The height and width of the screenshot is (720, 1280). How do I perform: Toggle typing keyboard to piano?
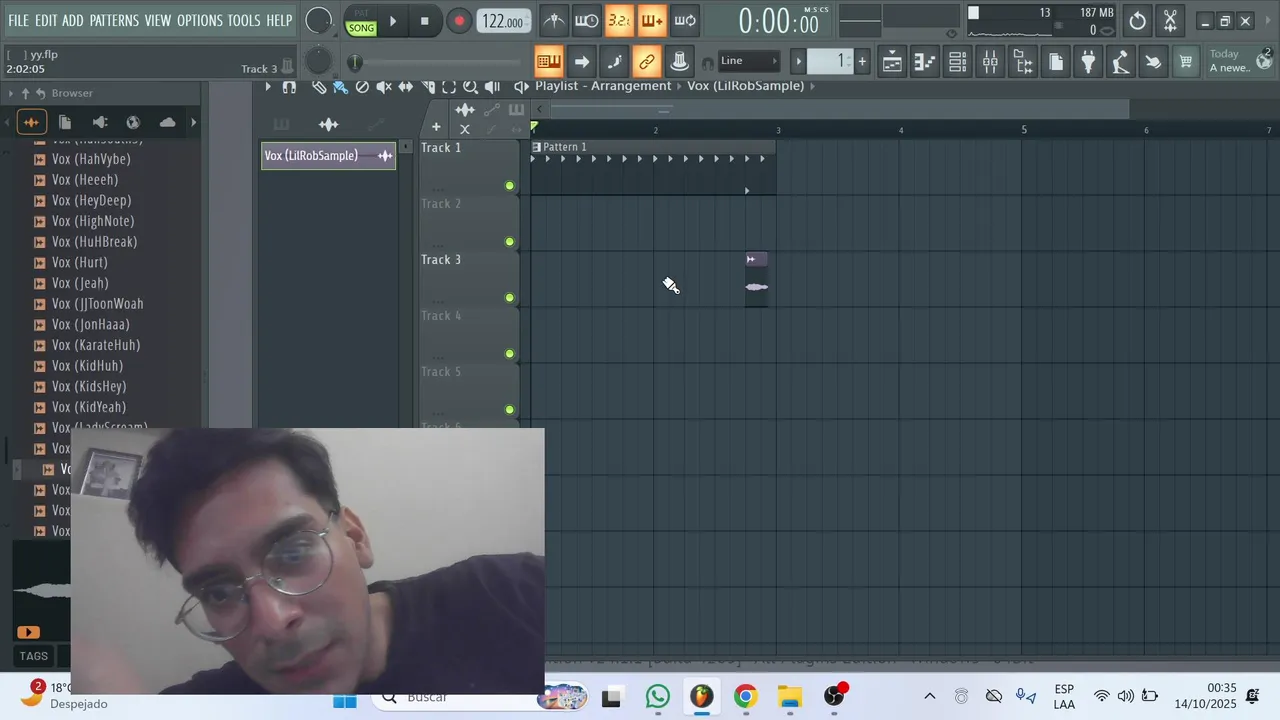(x=548, y=62)
